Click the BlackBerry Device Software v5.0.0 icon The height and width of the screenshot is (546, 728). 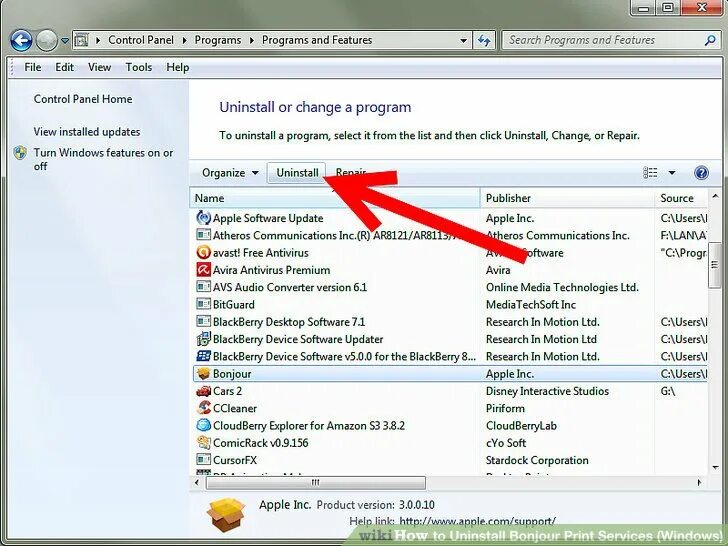203,356
